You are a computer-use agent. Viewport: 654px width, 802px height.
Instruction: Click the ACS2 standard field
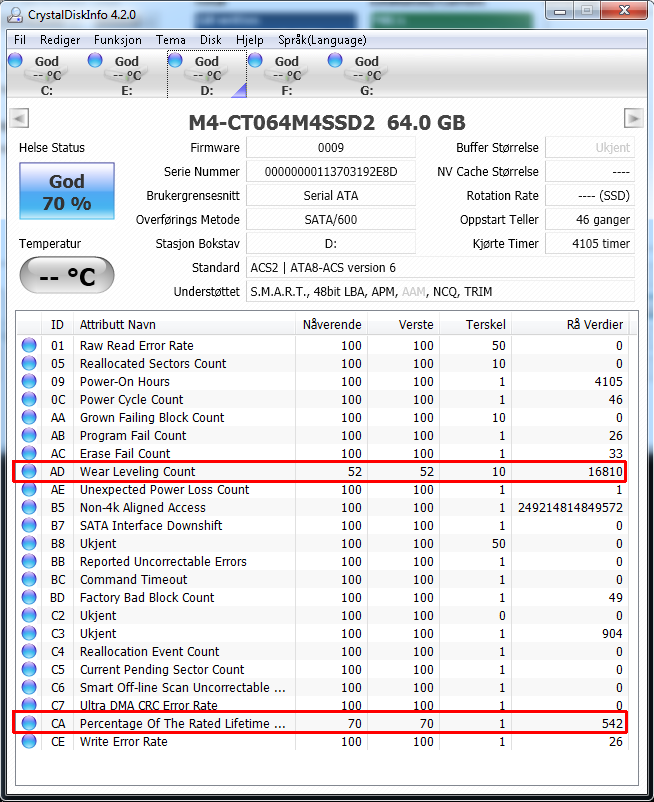(x=440, y=268)
